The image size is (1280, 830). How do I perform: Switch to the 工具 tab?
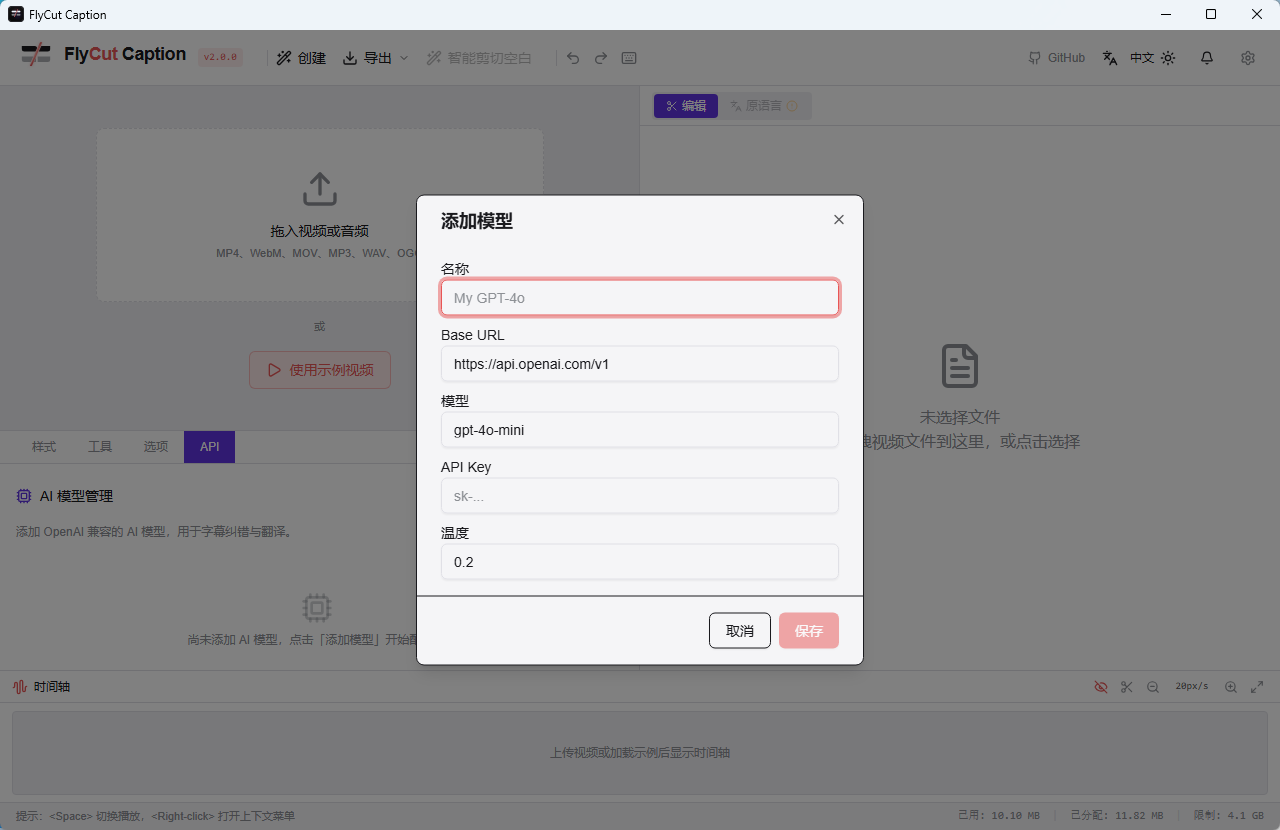coord(100,447)
